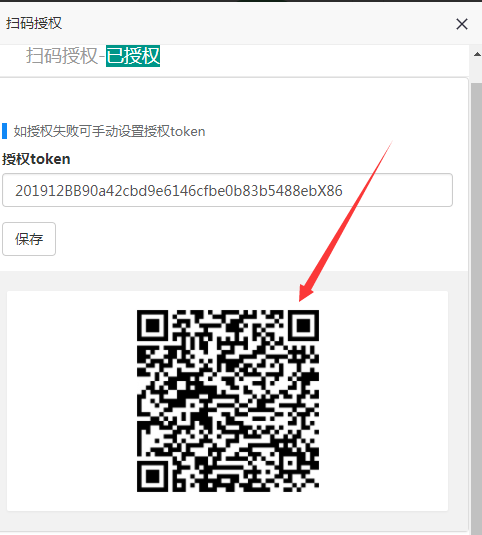The width and height of the screenshot is (482, 535).
Task: Click the bold 授权token label
Action: click(36, 159)
